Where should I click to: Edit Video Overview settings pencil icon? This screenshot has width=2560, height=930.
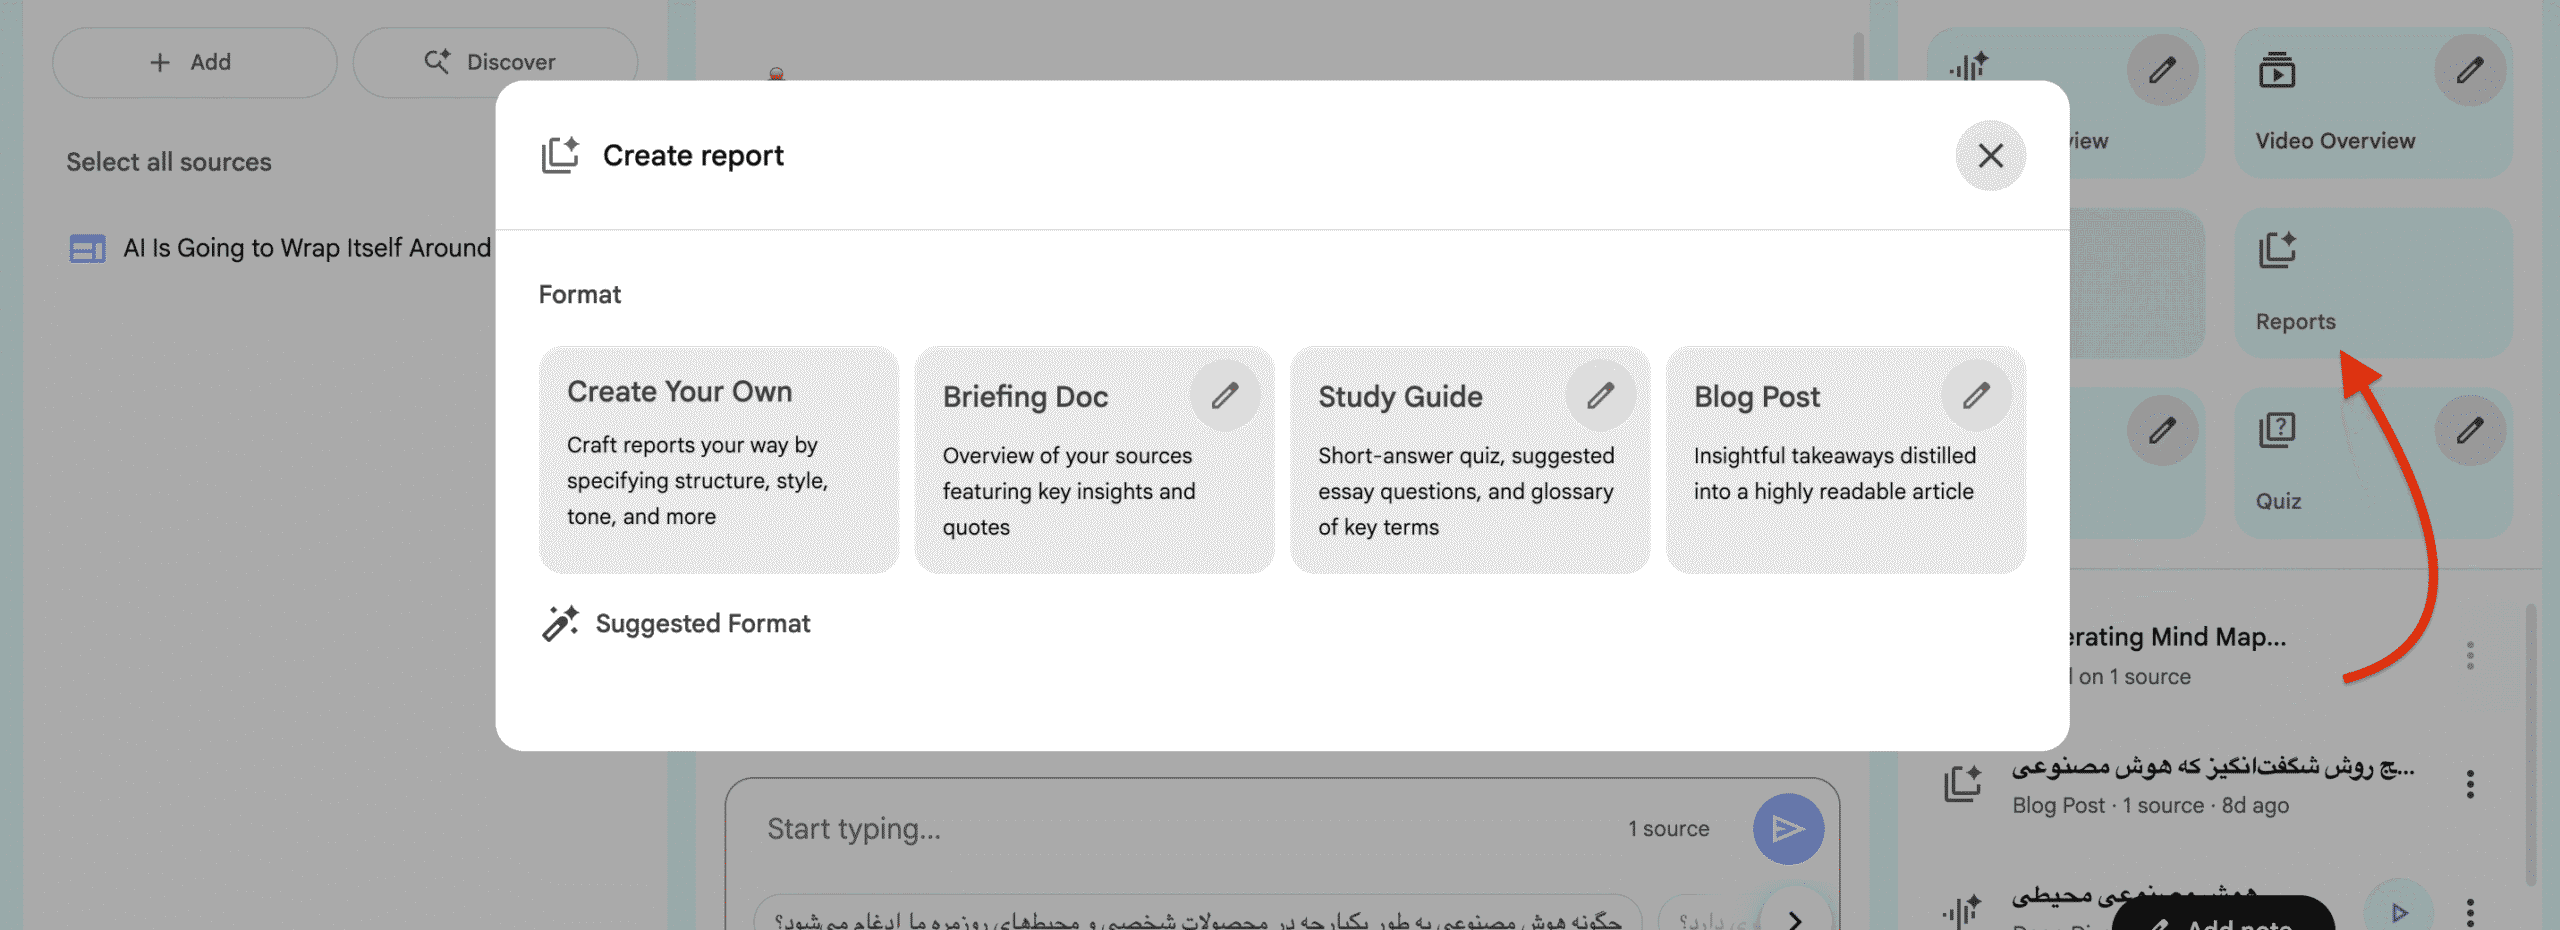[2469, 70]
